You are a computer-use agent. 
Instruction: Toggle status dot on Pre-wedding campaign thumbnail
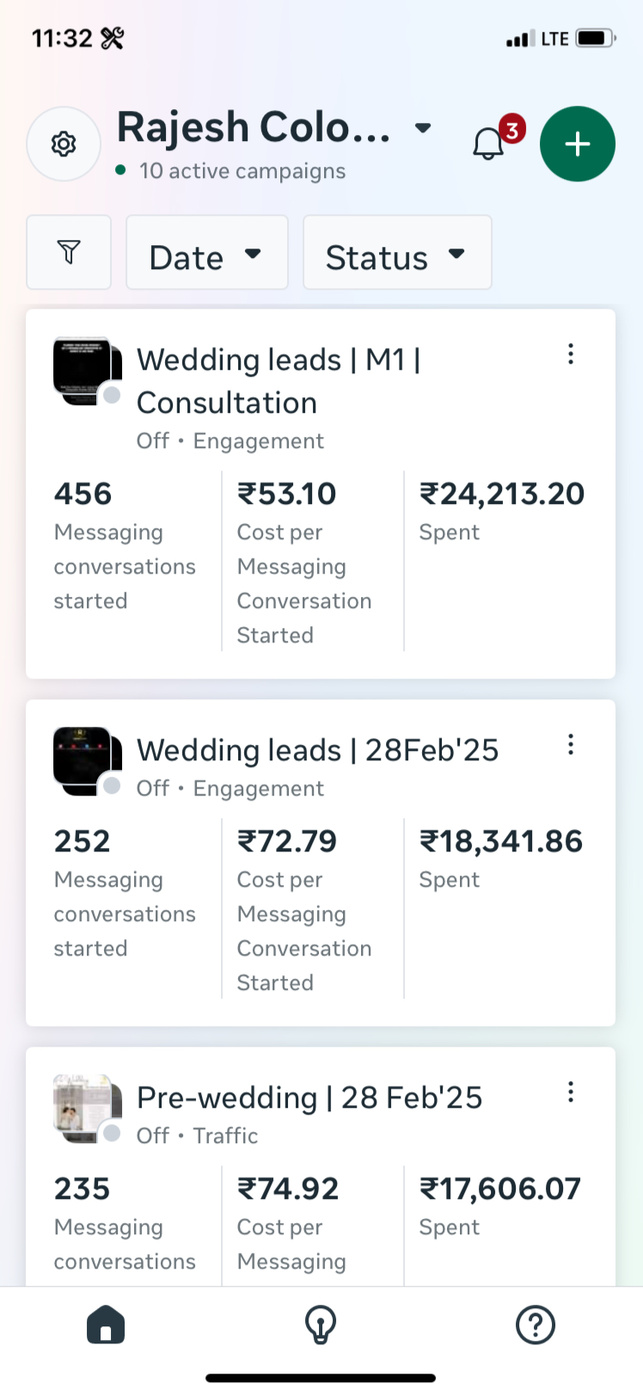tap(112, 1133)
